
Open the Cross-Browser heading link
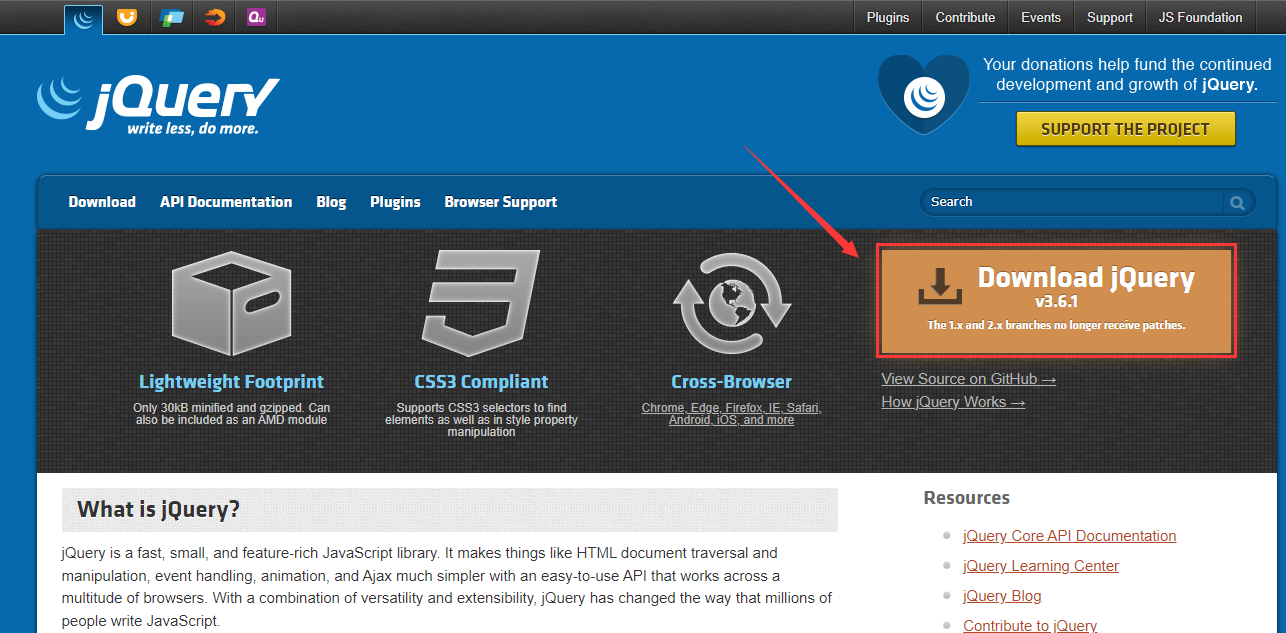tap(731, 382)
